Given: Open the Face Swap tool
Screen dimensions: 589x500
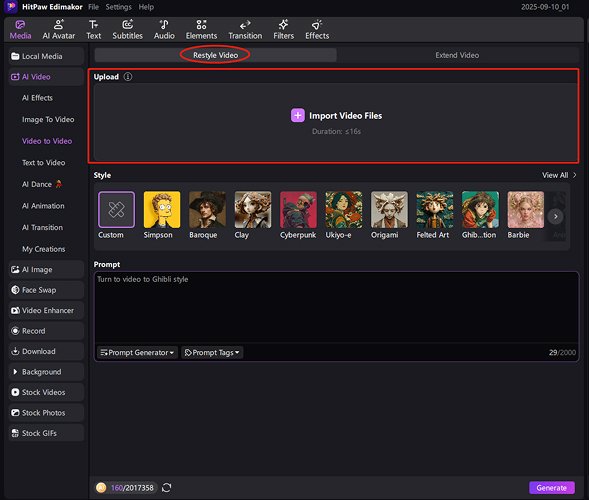Looking at the screenshot, I should click(46, 290).
